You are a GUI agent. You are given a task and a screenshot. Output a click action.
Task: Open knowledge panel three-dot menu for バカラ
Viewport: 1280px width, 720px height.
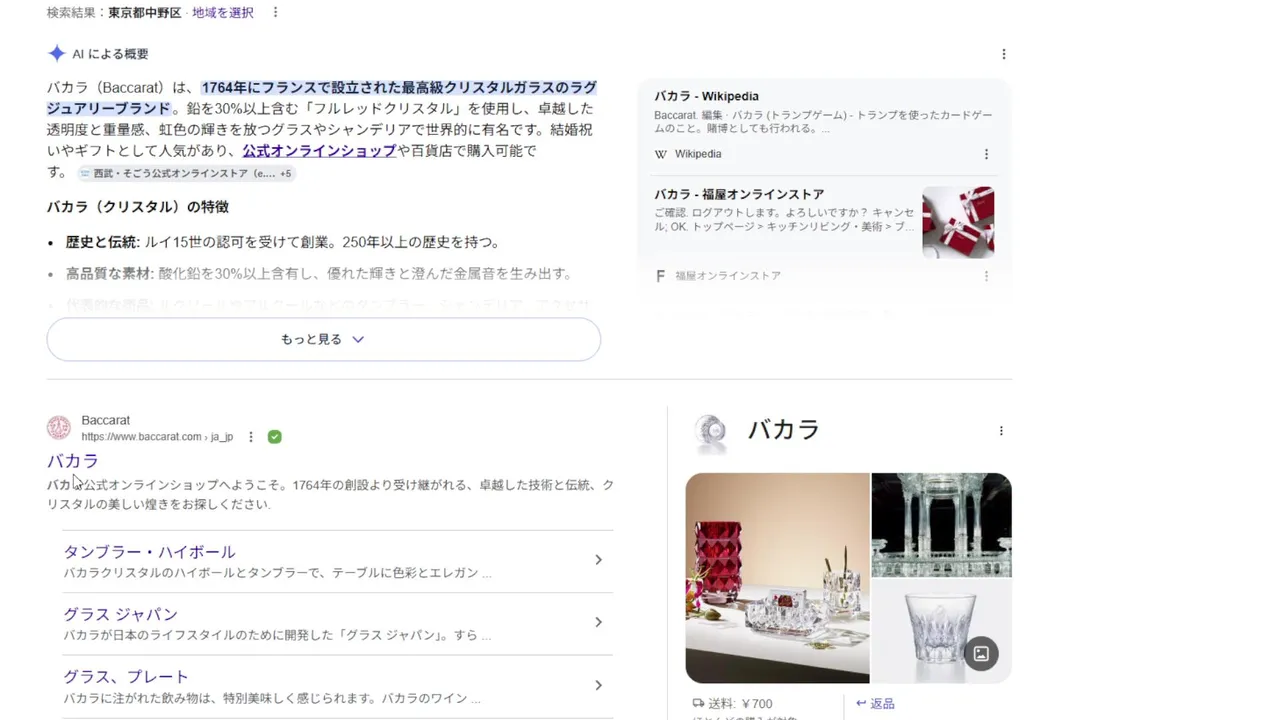pos(1001,431)
